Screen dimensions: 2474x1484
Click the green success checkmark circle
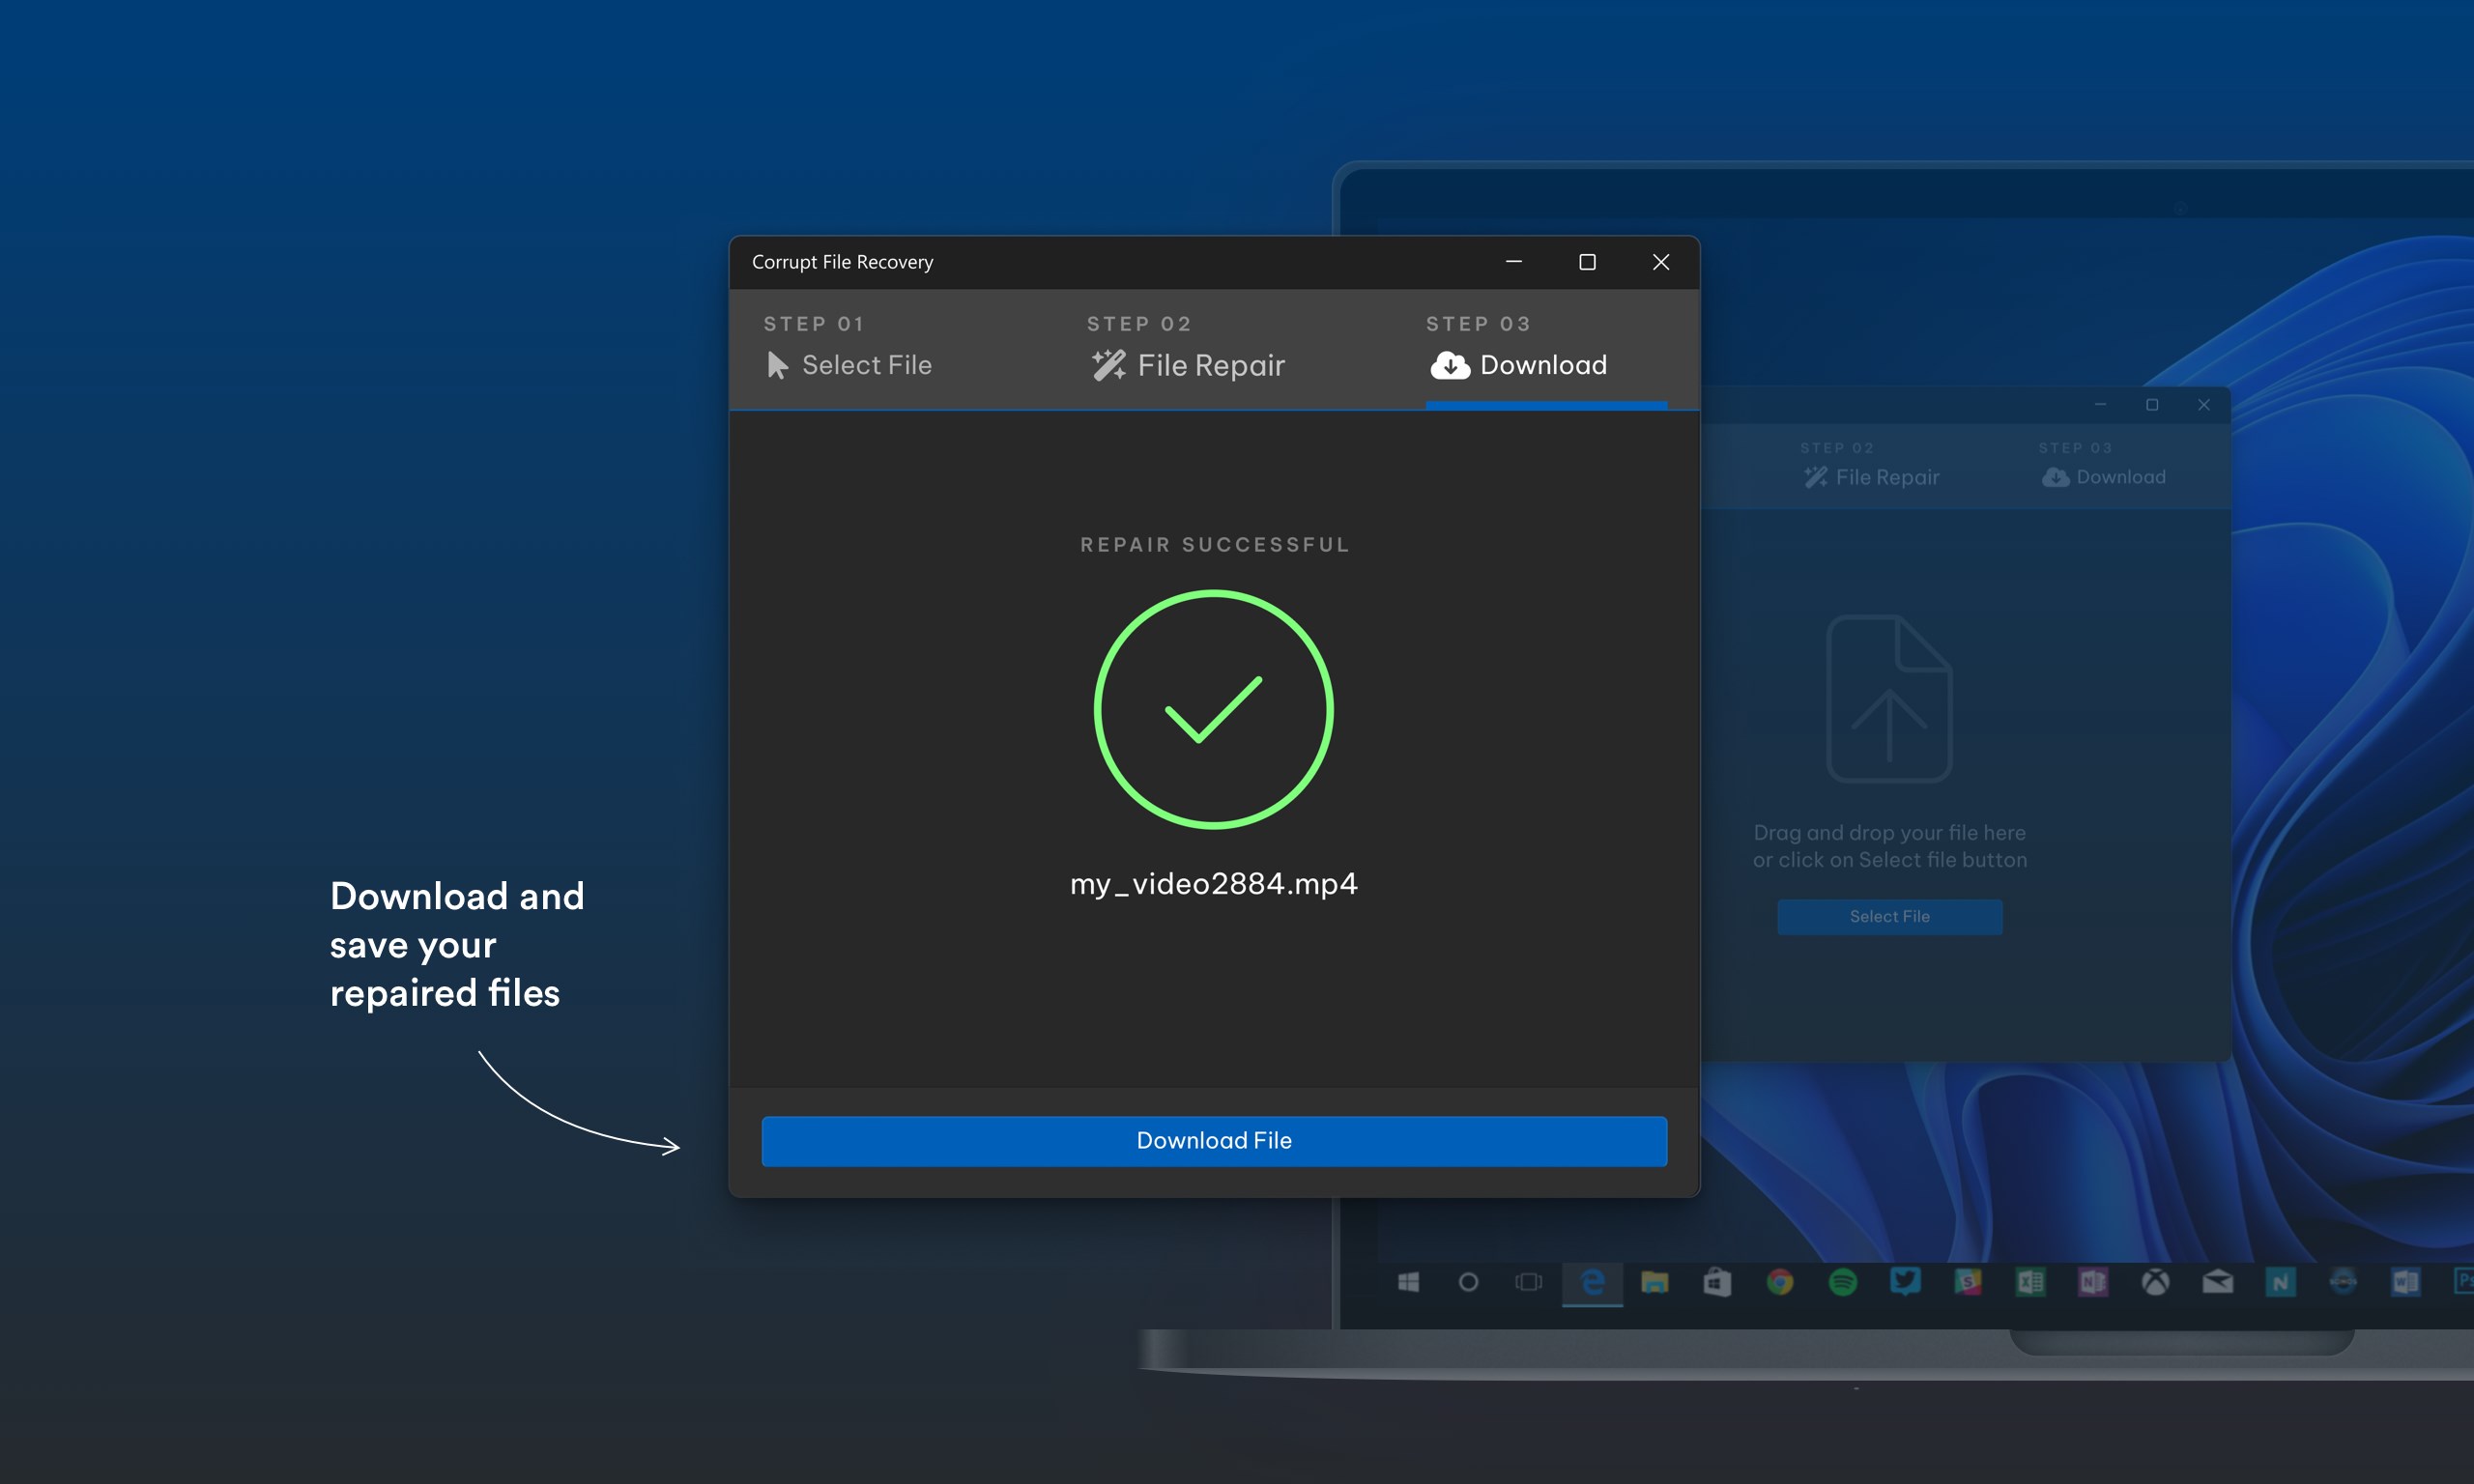1213,710
